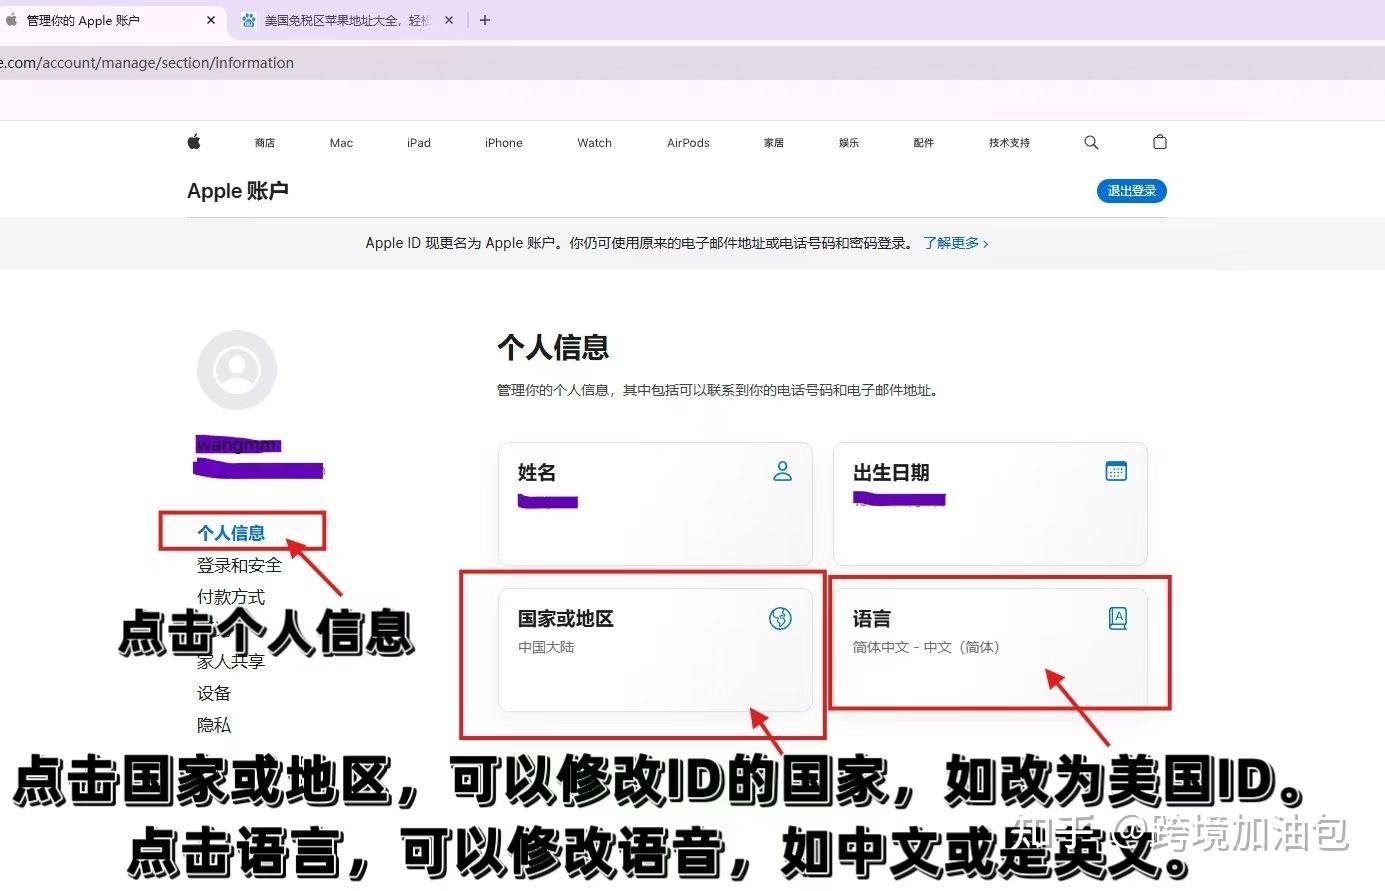Open the 了解更多 link
Image resolution: width=1385 pixels, height=891 pixels.
tap(953, 242)
